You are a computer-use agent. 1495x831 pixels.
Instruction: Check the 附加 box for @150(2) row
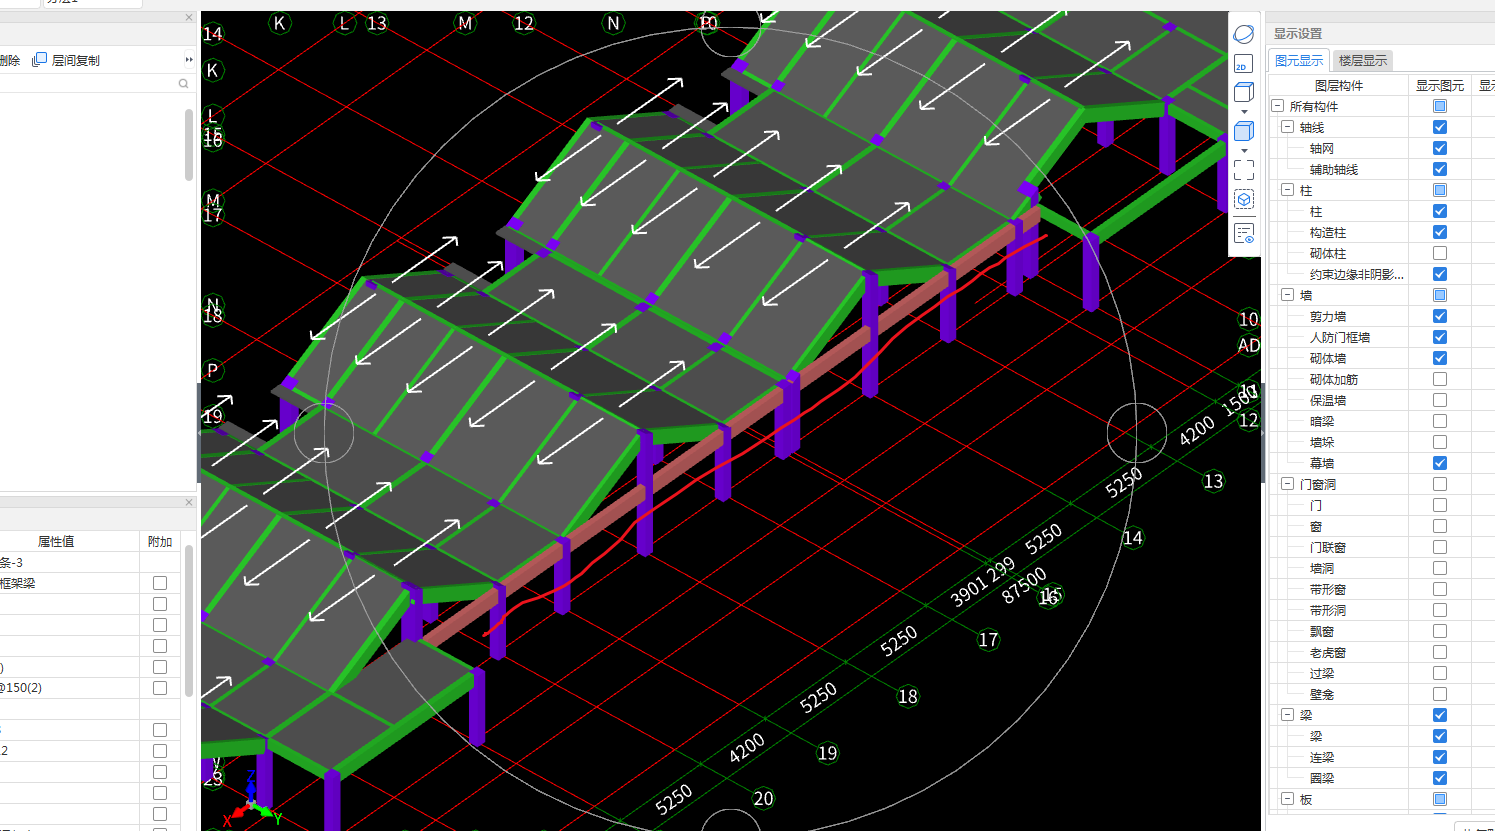(x=160, y=688)
